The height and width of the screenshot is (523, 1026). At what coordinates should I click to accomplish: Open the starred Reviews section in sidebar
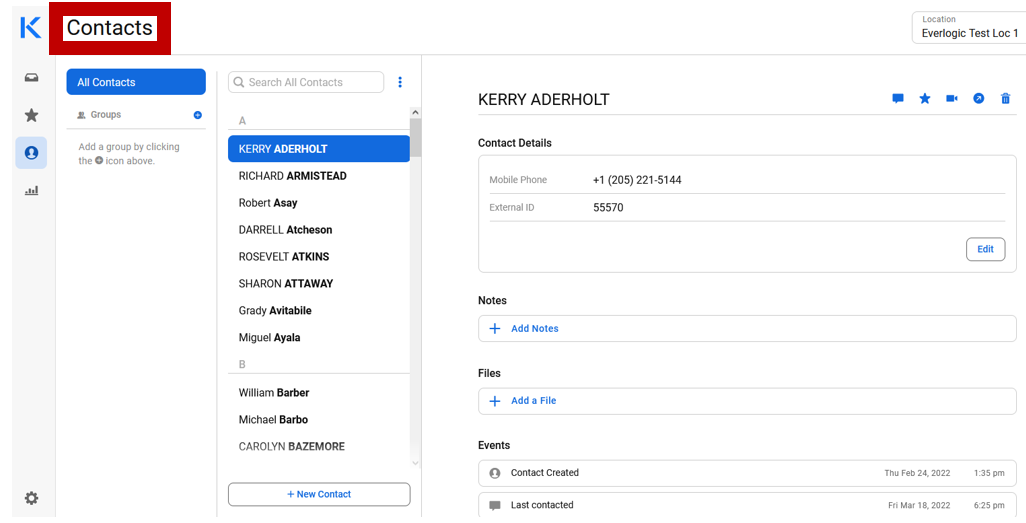[x=31, y=116]
